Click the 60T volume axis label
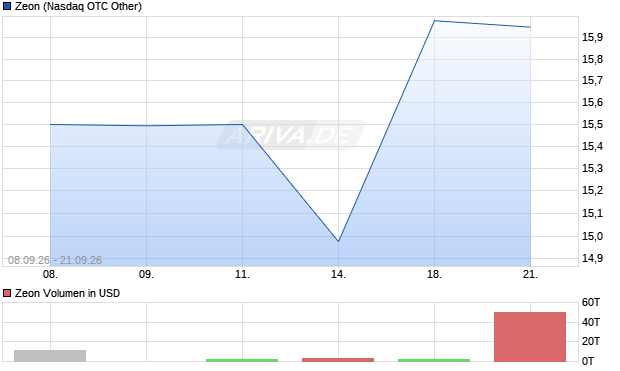The height and width of the screenshot is (371, 620). click(x=591, y=303)
